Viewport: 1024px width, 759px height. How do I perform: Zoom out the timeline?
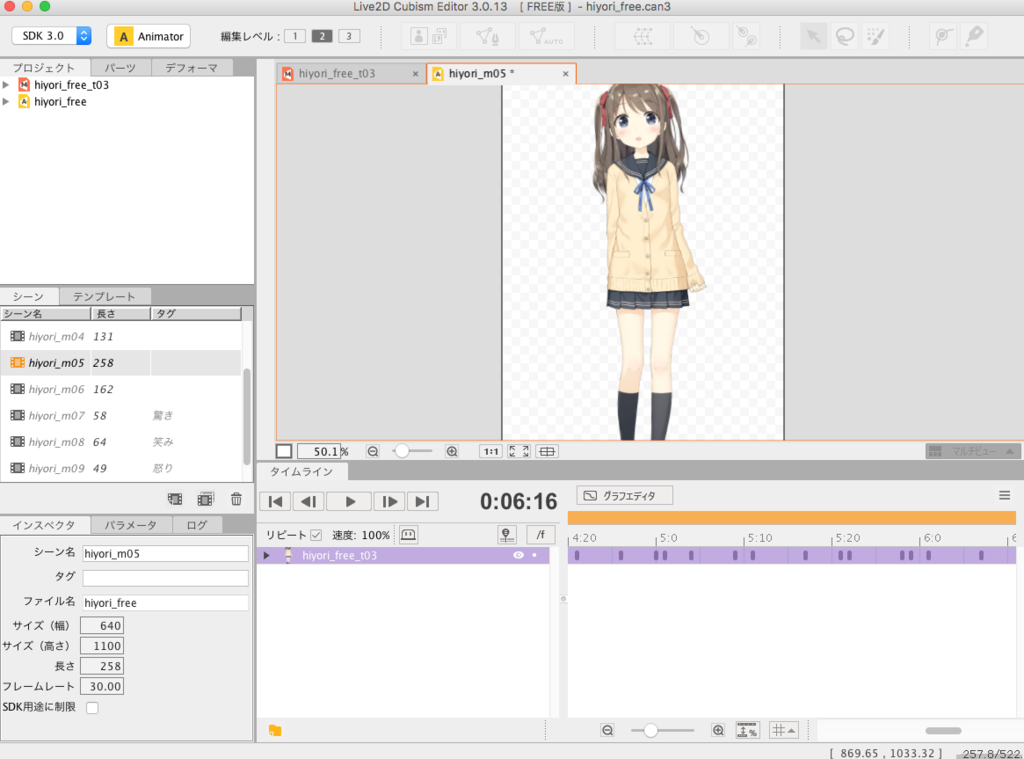[607, 730]
